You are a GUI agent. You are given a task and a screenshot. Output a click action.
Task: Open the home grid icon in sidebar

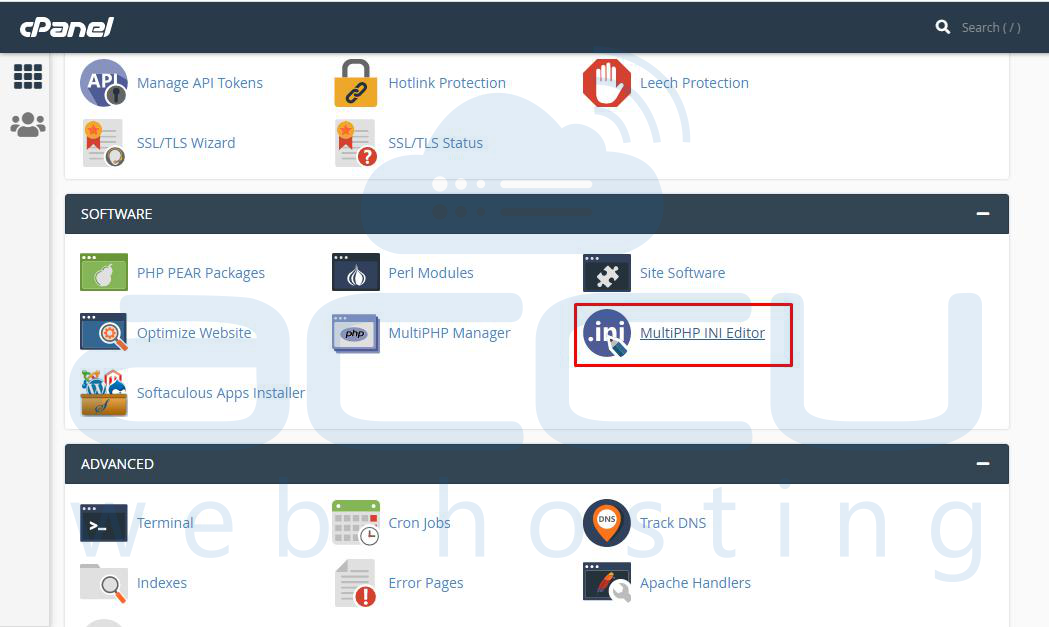(x=28, y=76)
